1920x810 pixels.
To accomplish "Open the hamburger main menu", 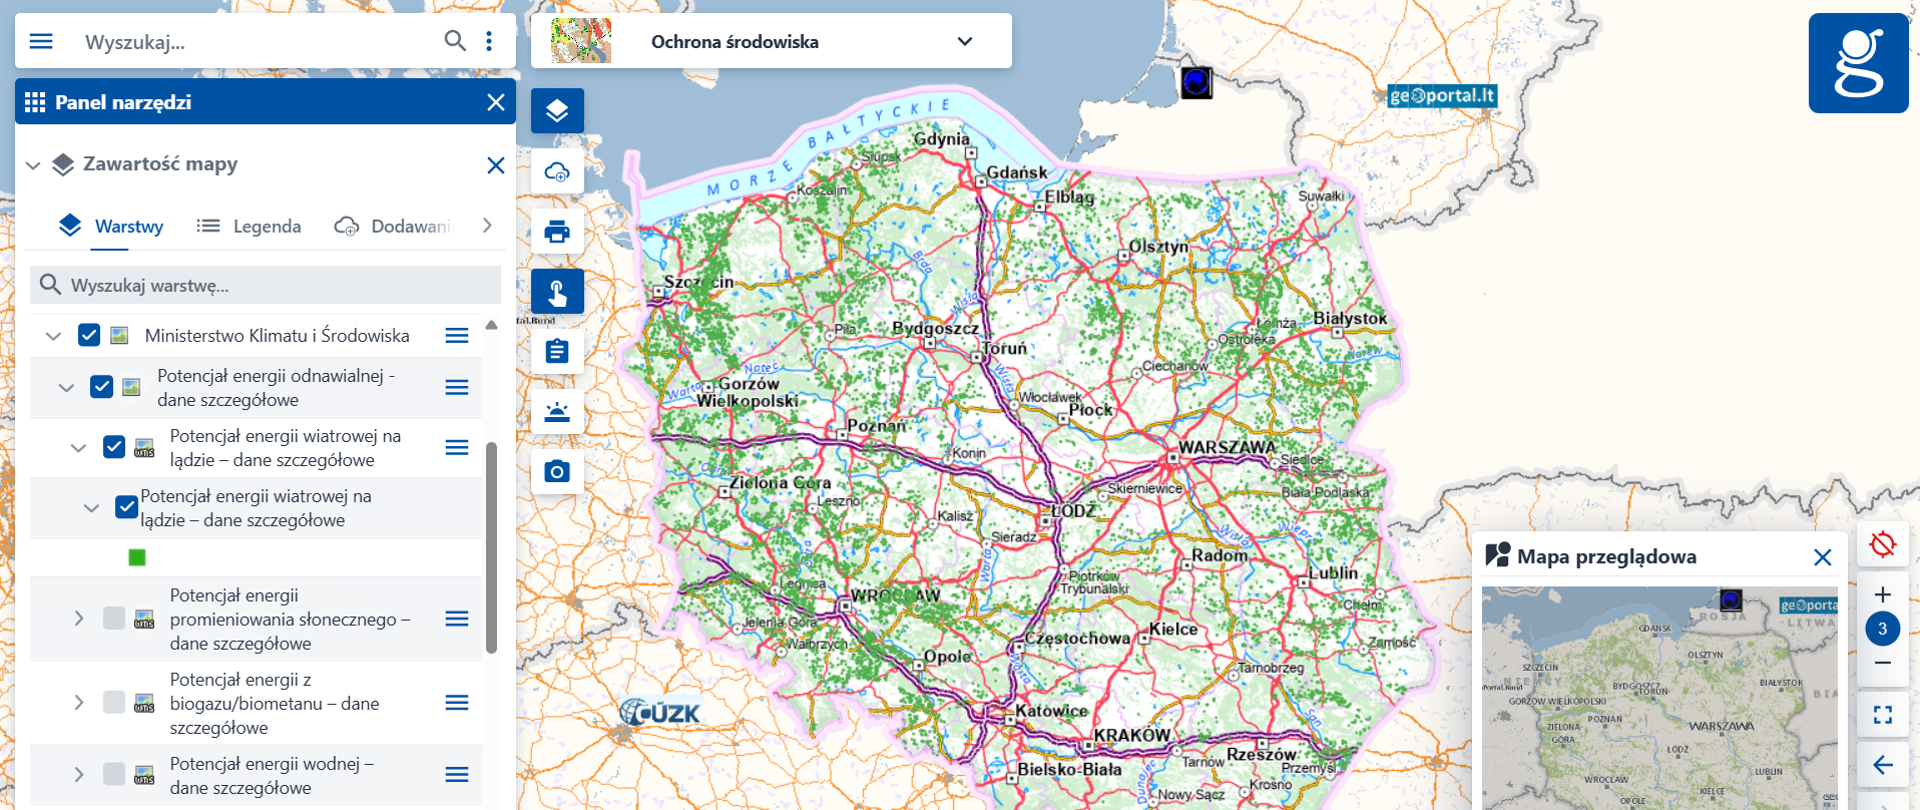I will 41,41.
